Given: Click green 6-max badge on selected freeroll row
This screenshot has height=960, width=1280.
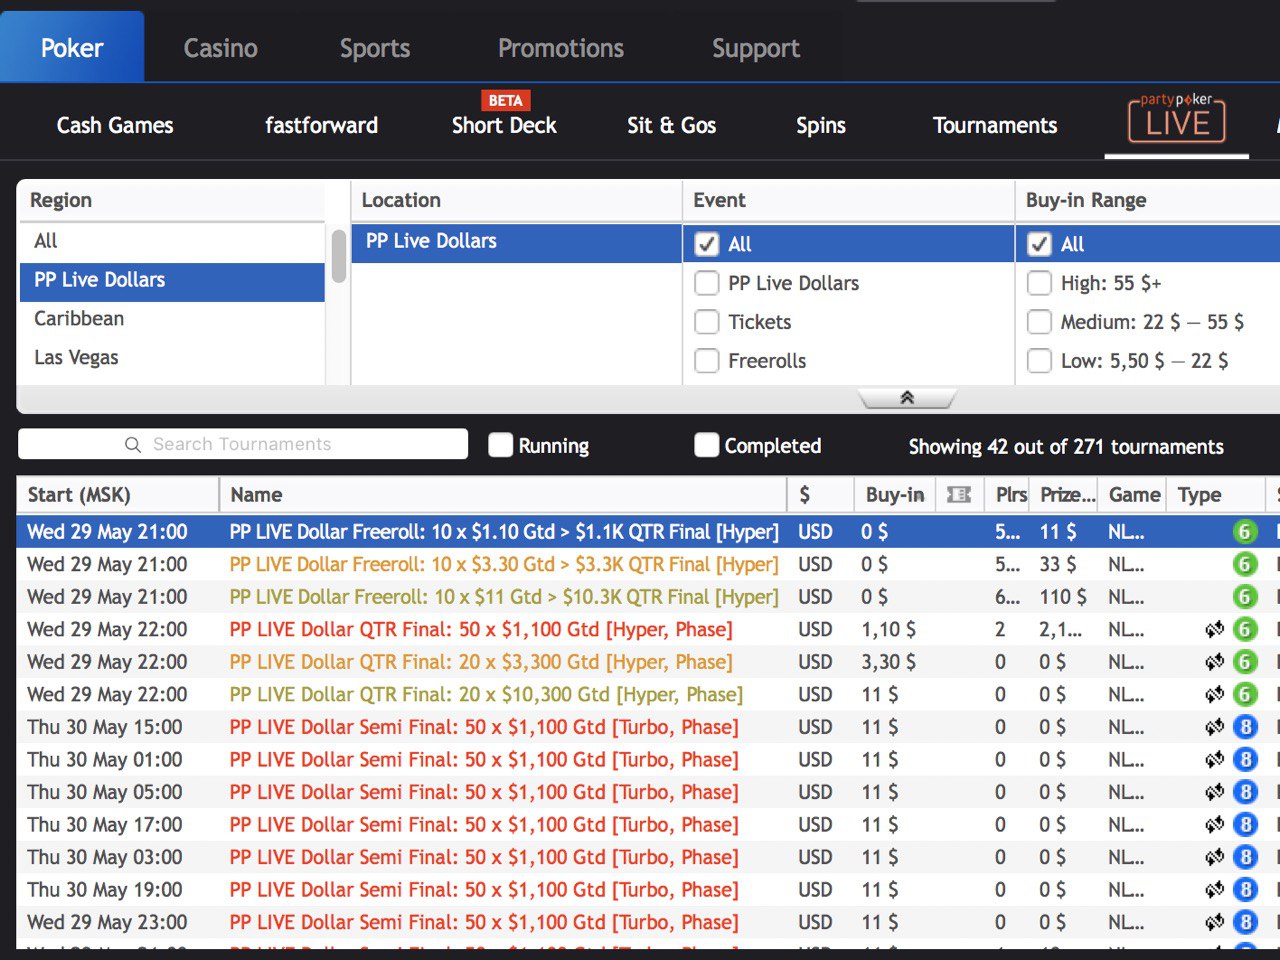Looking at the screenshot, I should [x=1245, y=532].
